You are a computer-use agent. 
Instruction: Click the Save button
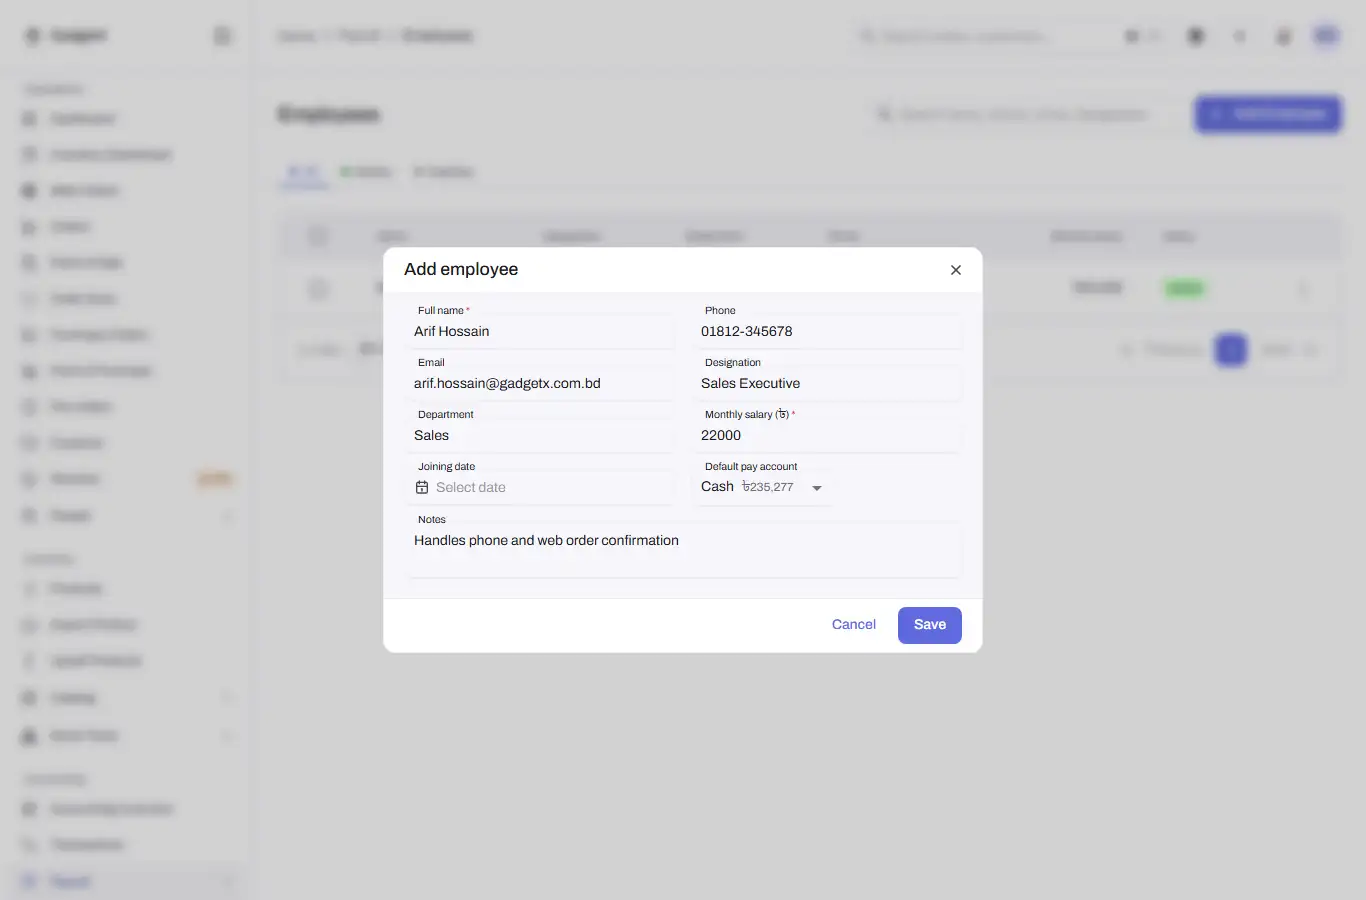930,625
